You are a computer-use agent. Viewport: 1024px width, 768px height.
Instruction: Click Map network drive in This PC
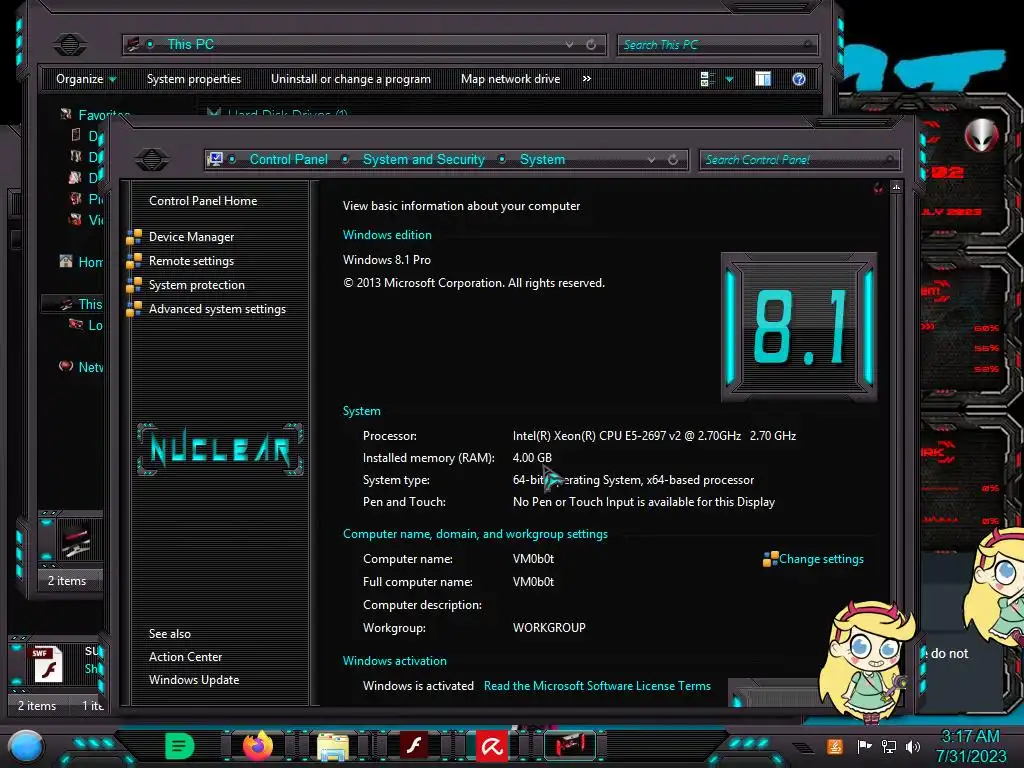(510, 79)
